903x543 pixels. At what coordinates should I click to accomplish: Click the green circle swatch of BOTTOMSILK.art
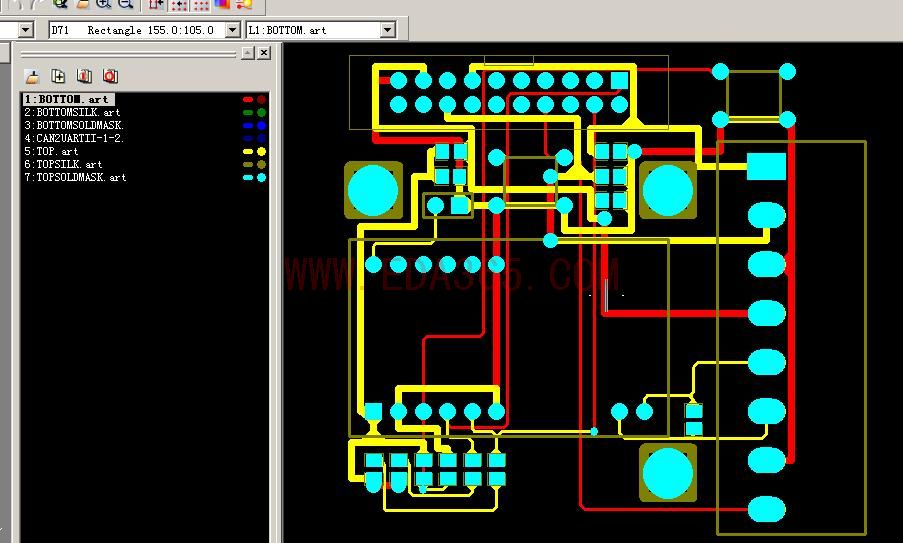[x=261, y=113]
